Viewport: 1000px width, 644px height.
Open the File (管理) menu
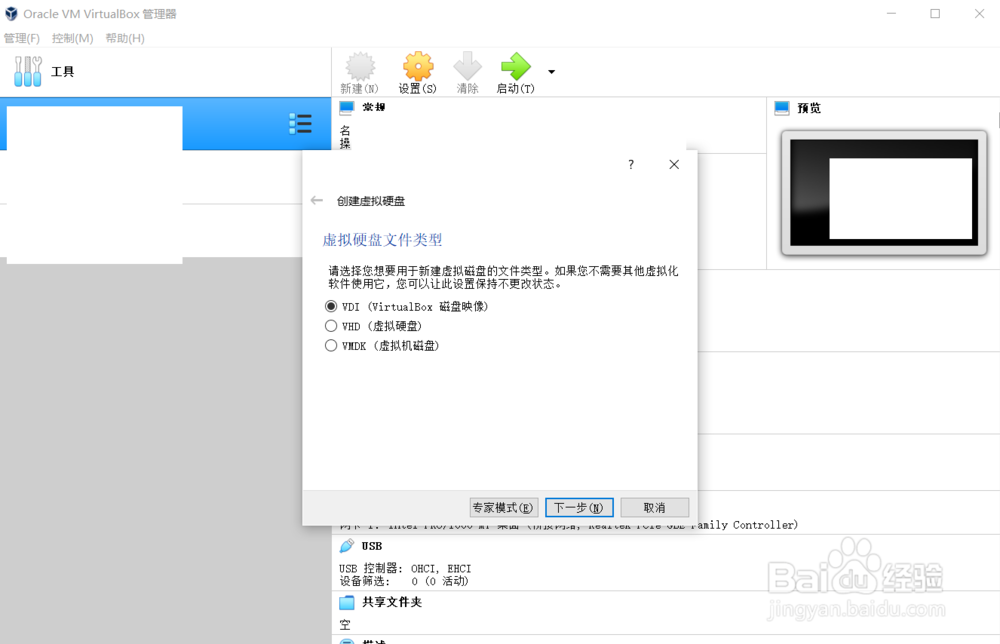22,38
